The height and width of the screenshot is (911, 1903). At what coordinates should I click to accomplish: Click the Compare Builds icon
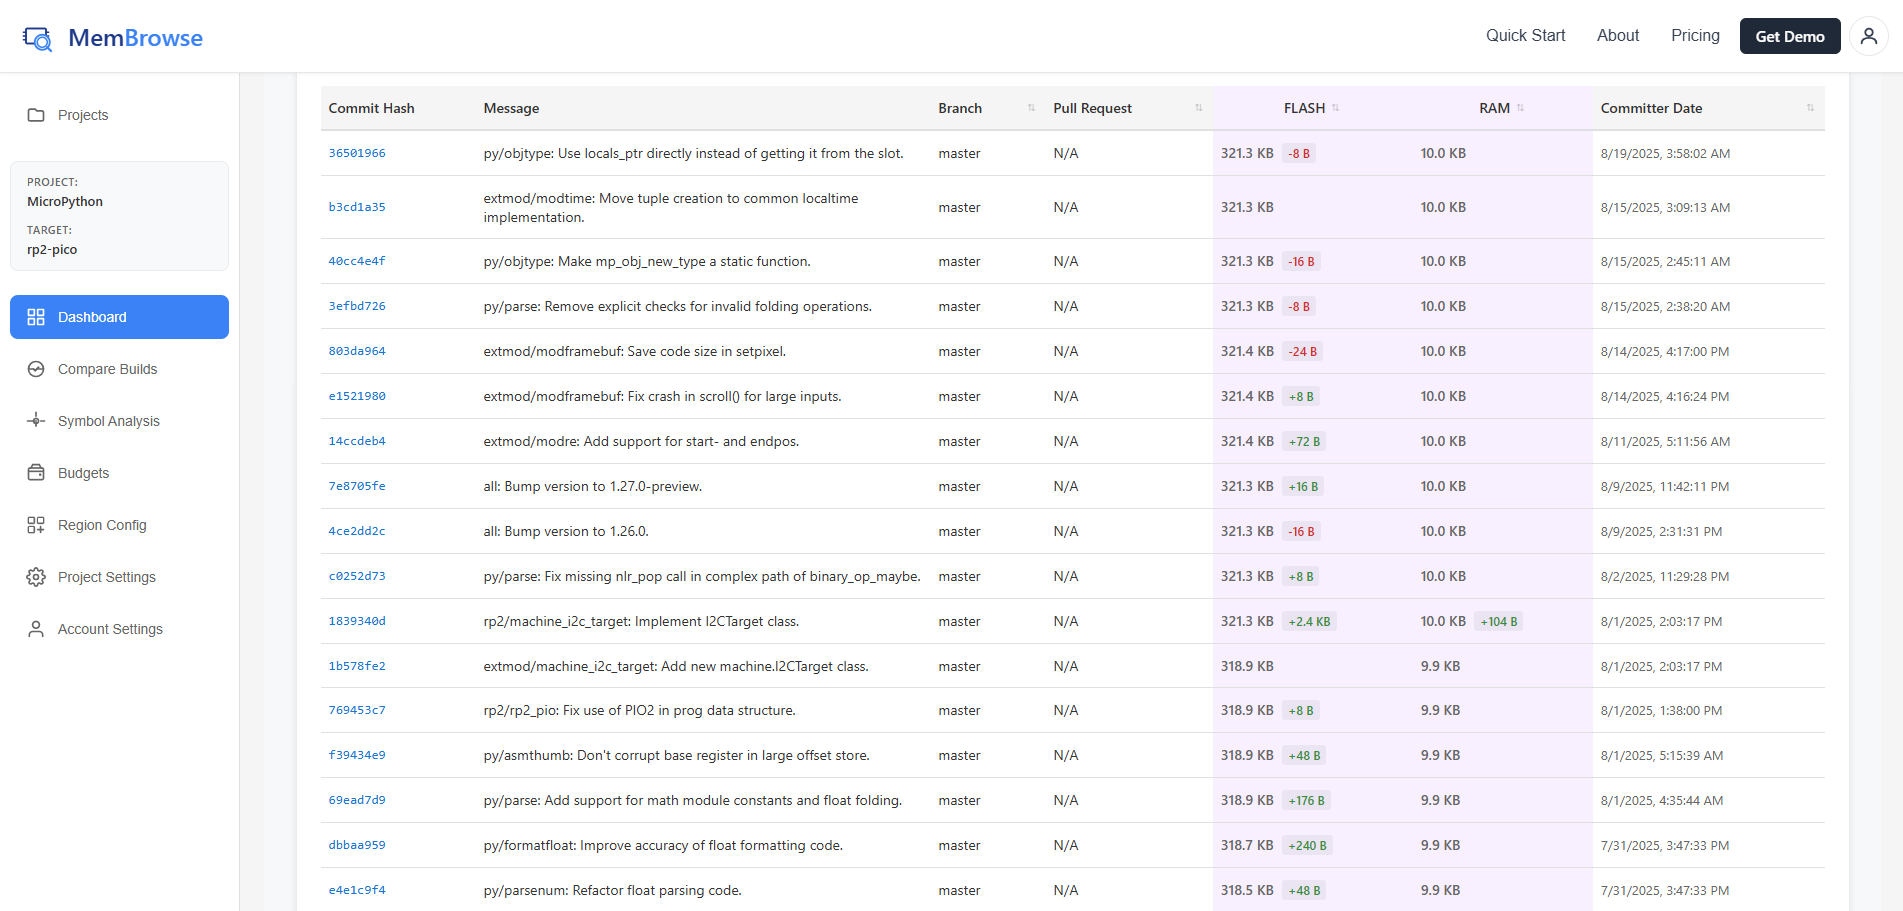36,369
